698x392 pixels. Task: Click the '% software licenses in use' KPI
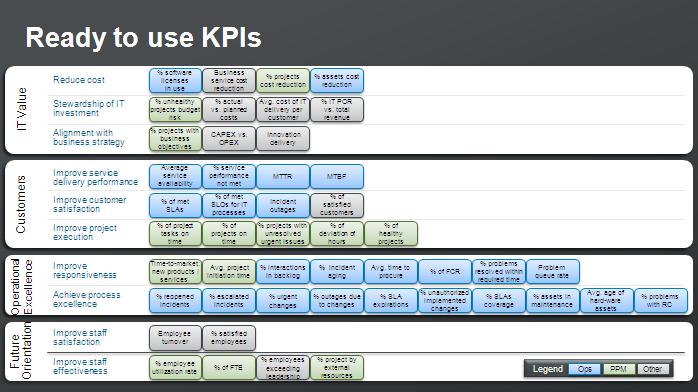[175, 81]
